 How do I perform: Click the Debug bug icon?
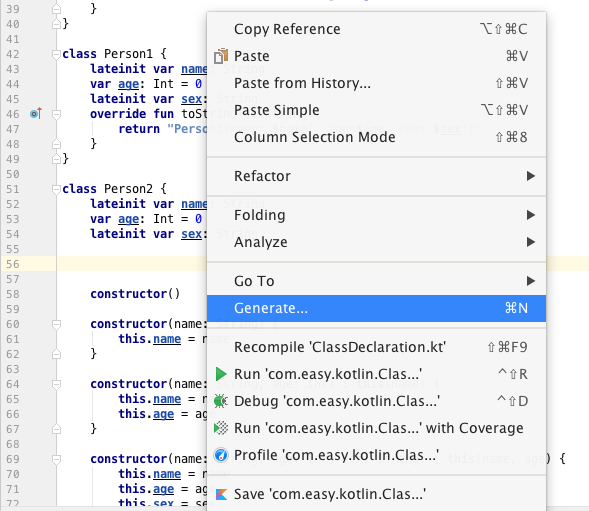coord(220,401)
